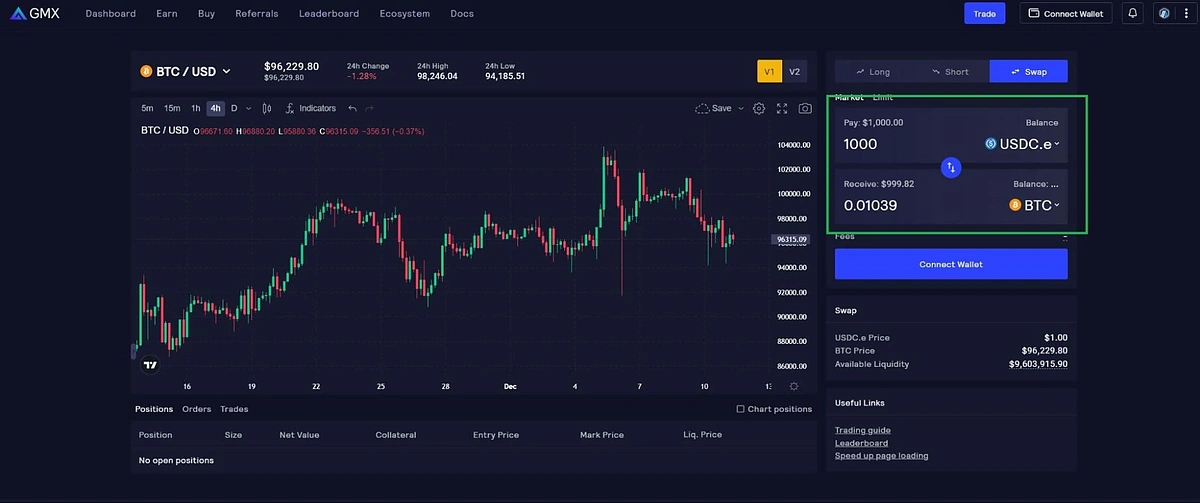The height and width of the screenshot is (503, 1200).
Task: Click the swap direction arrows button
Action: coord(951,168)
